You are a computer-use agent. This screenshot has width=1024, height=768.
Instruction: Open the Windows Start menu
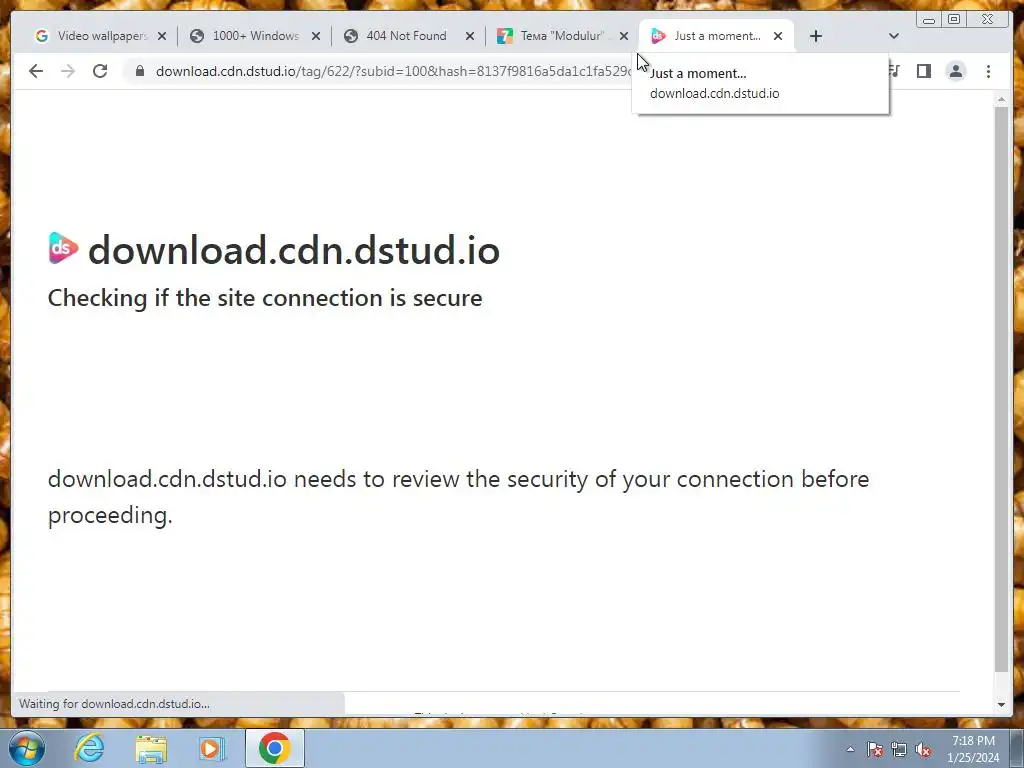26,748
